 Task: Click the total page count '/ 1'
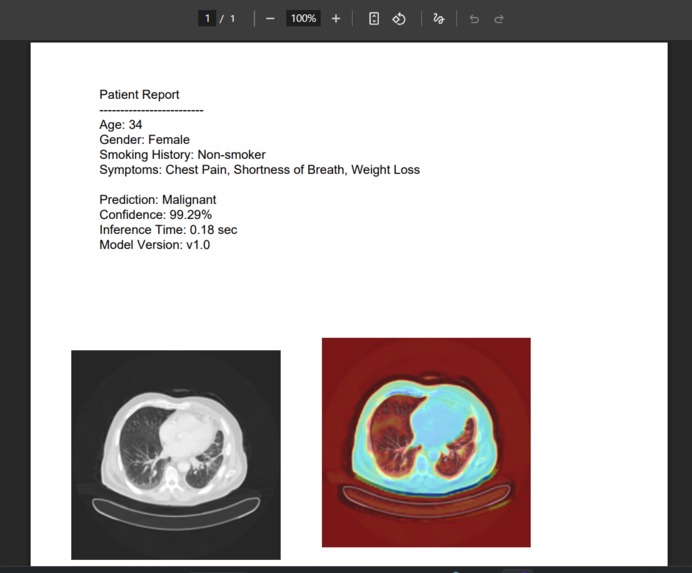[228, 19]
